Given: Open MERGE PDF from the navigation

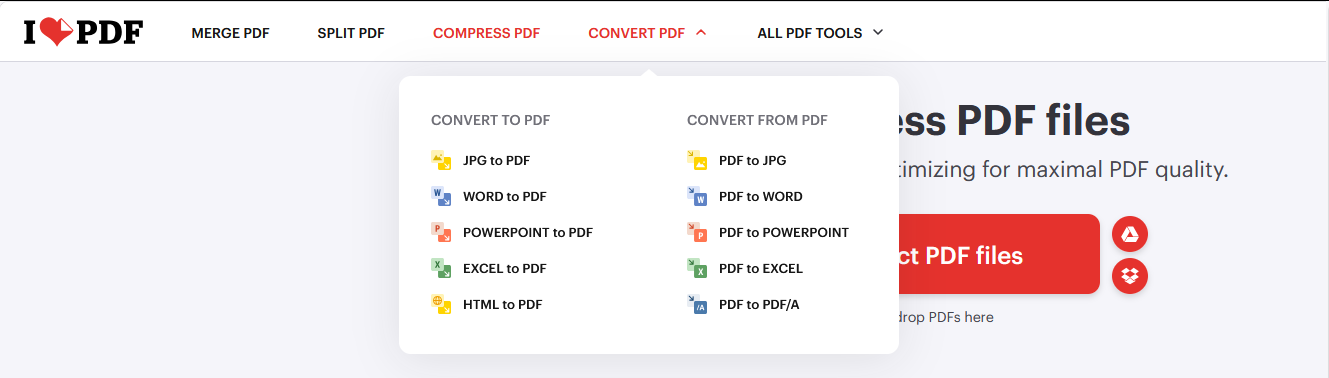Looking at the screenshot, I should point(230,33).
